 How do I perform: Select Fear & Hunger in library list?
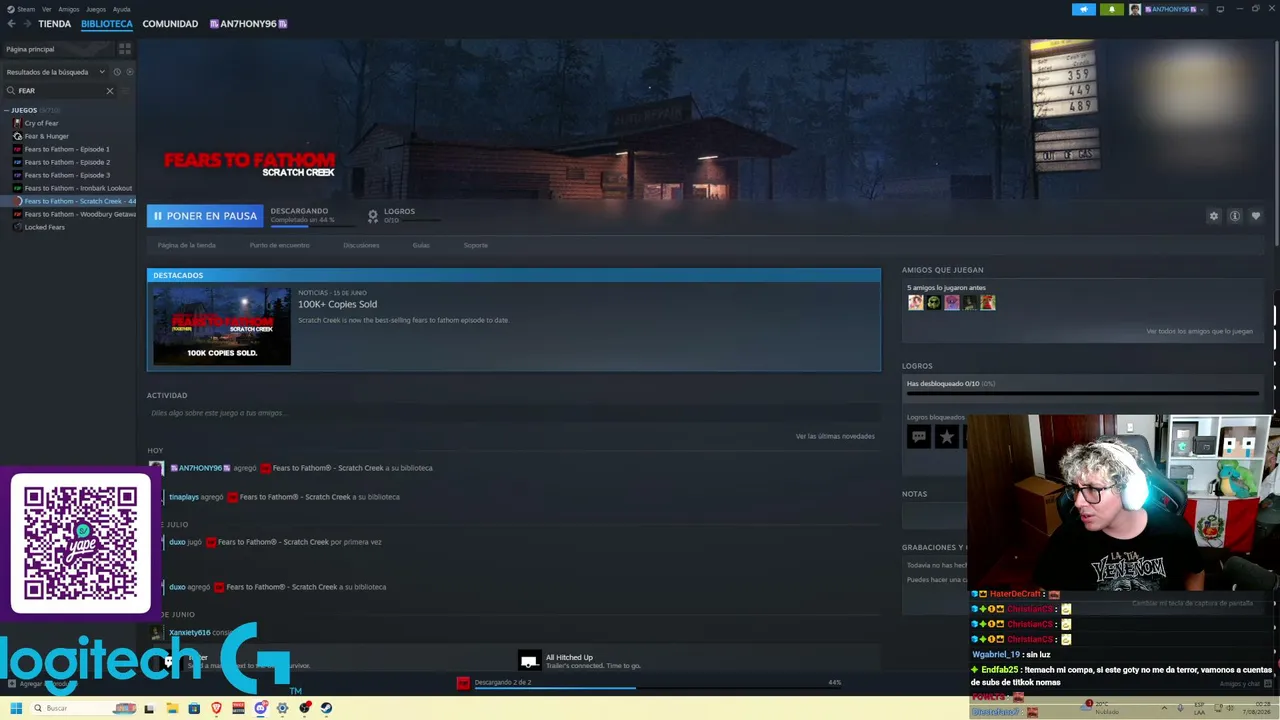46,136
